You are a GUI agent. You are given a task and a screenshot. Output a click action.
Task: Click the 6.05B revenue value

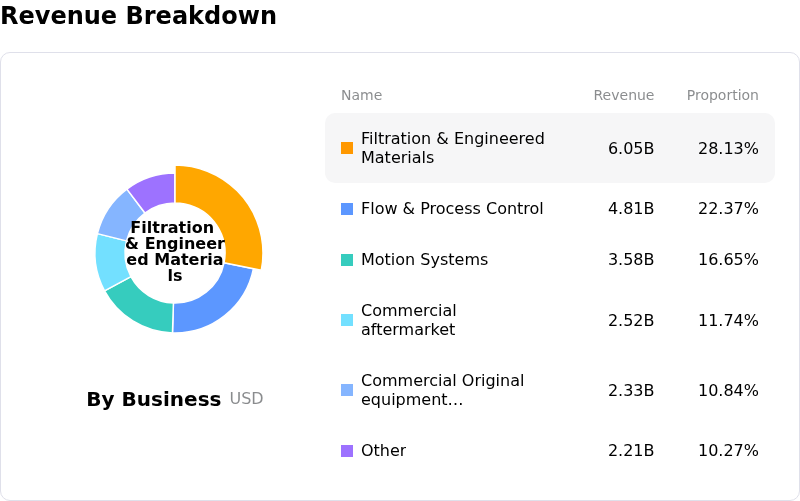631,148
